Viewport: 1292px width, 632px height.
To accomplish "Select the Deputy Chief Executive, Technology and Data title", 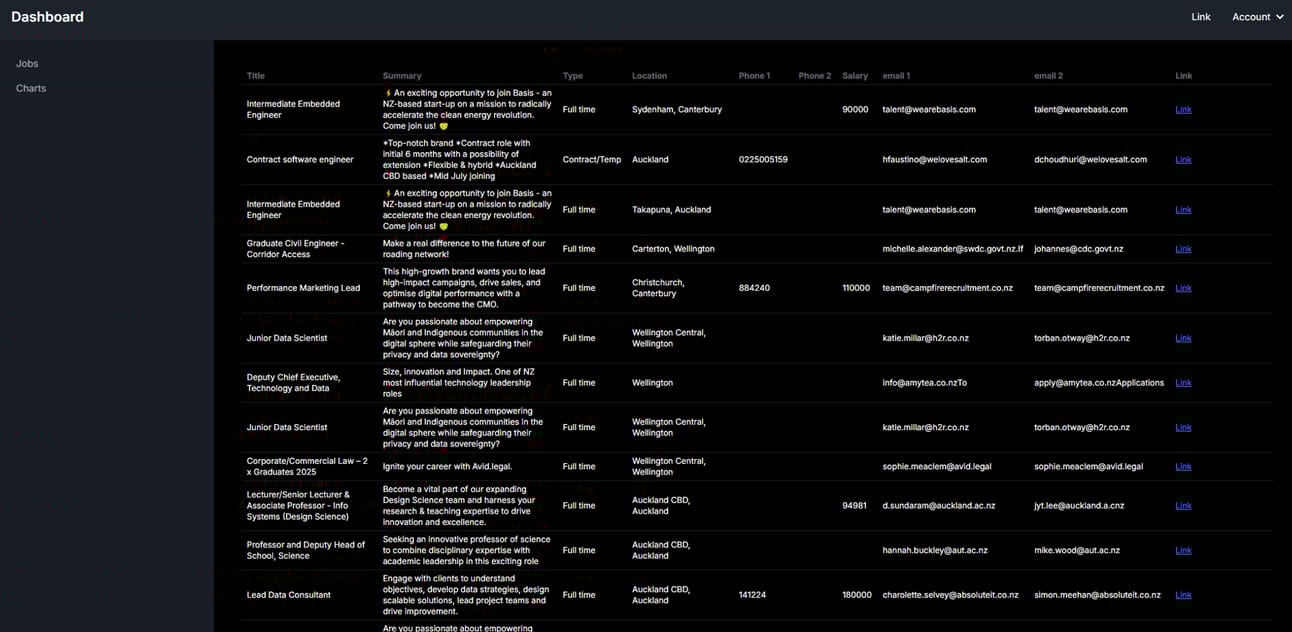I will [x=293, y=383].
